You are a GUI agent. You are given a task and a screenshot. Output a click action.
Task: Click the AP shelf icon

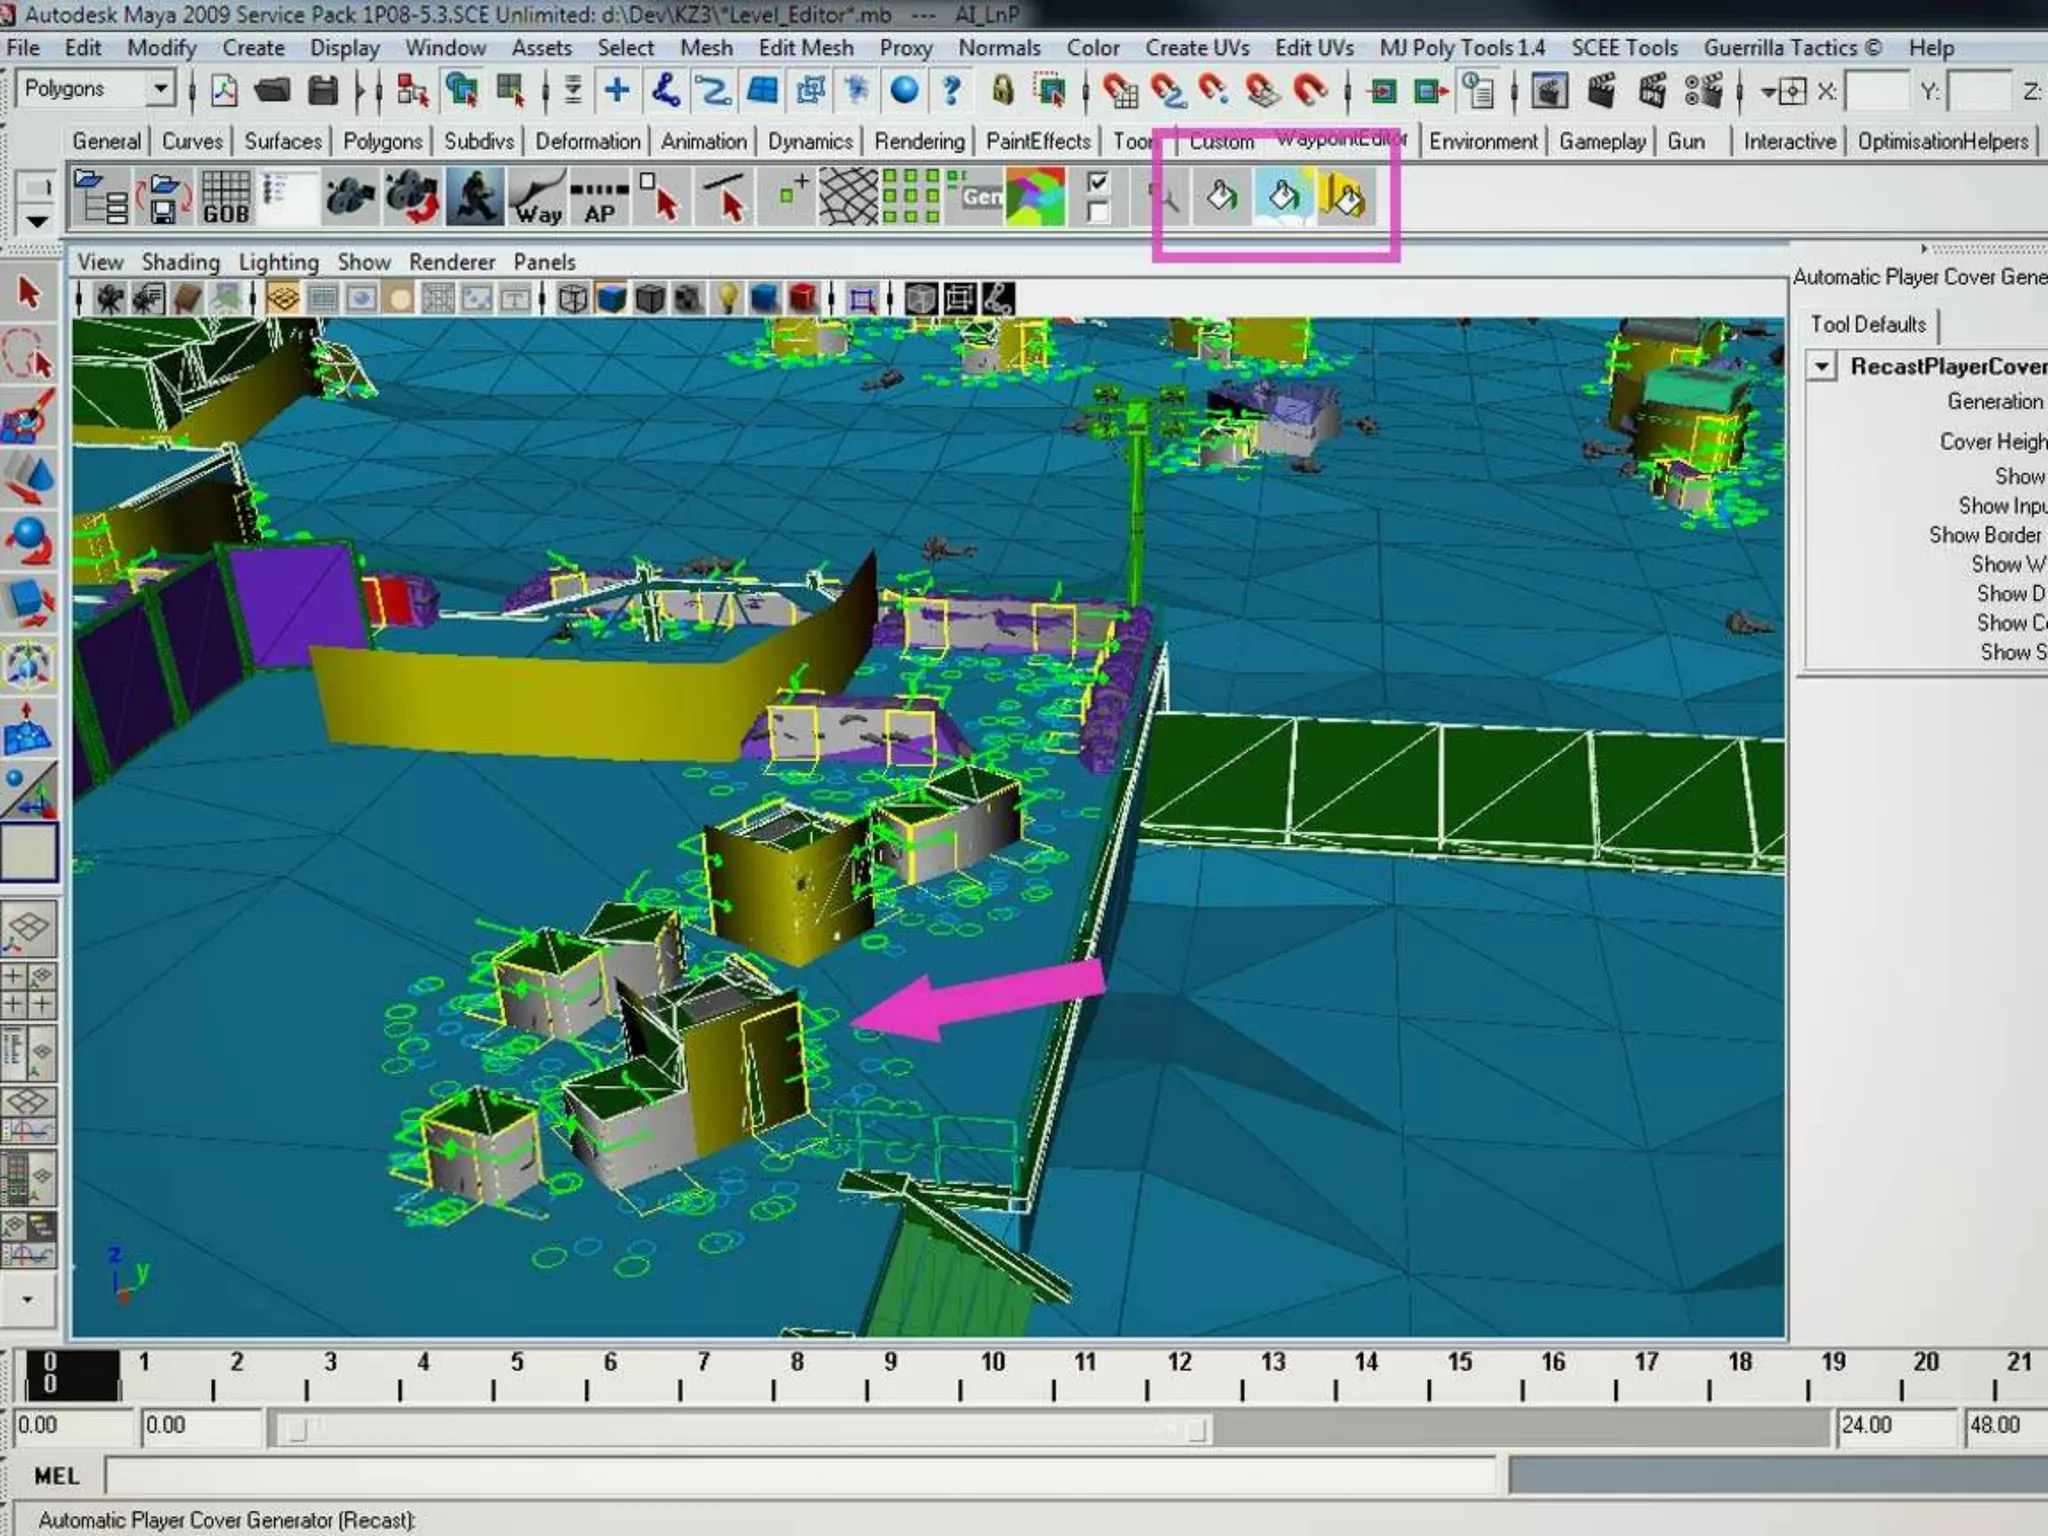(600, 197)
